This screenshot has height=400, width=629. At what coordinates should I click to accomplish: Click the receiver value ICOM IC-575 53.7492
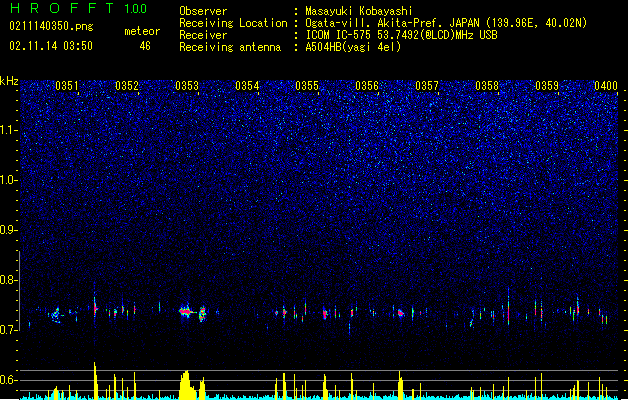[359, 35]
